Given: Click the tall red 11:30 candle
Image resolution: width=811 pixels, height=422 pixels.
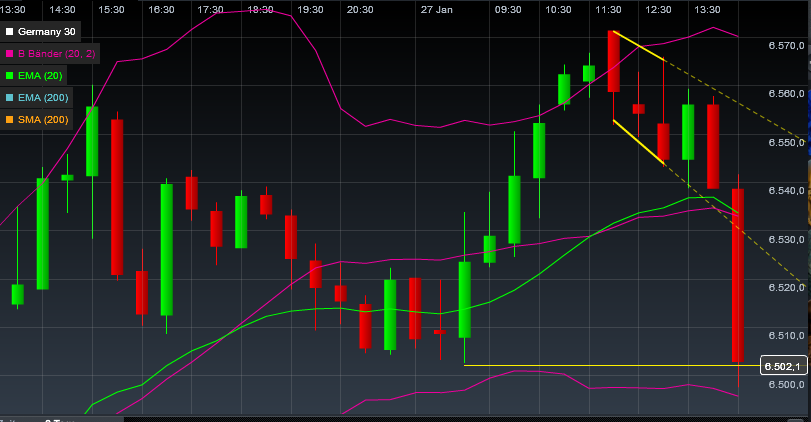Looking at the screenshot, I should (x=613, y=61).
